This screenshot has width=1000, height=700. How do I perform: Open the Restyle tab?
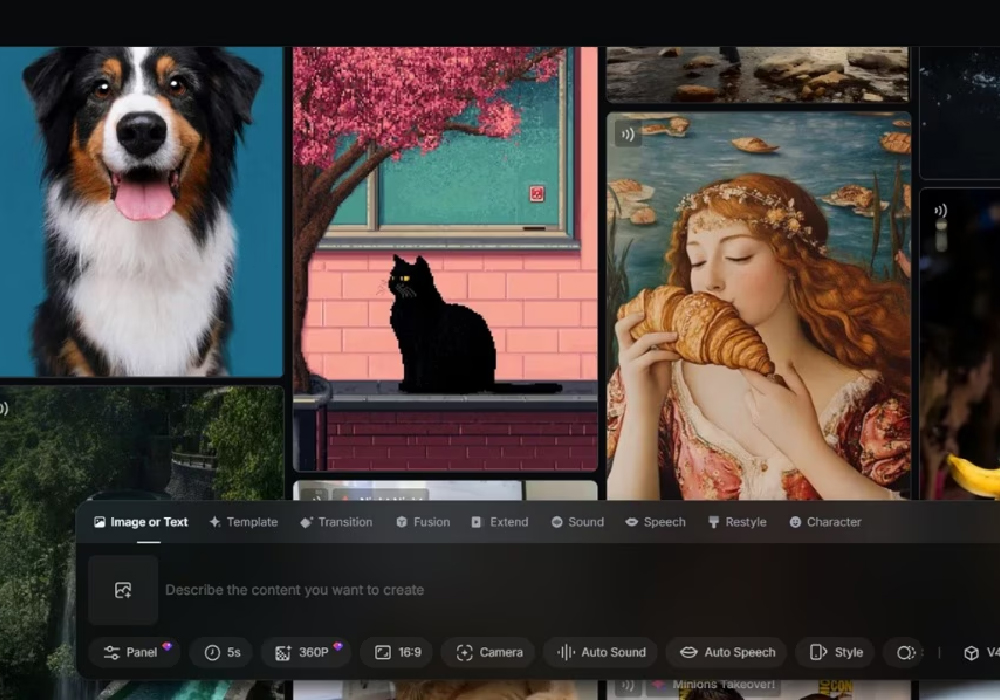[737, 522]
